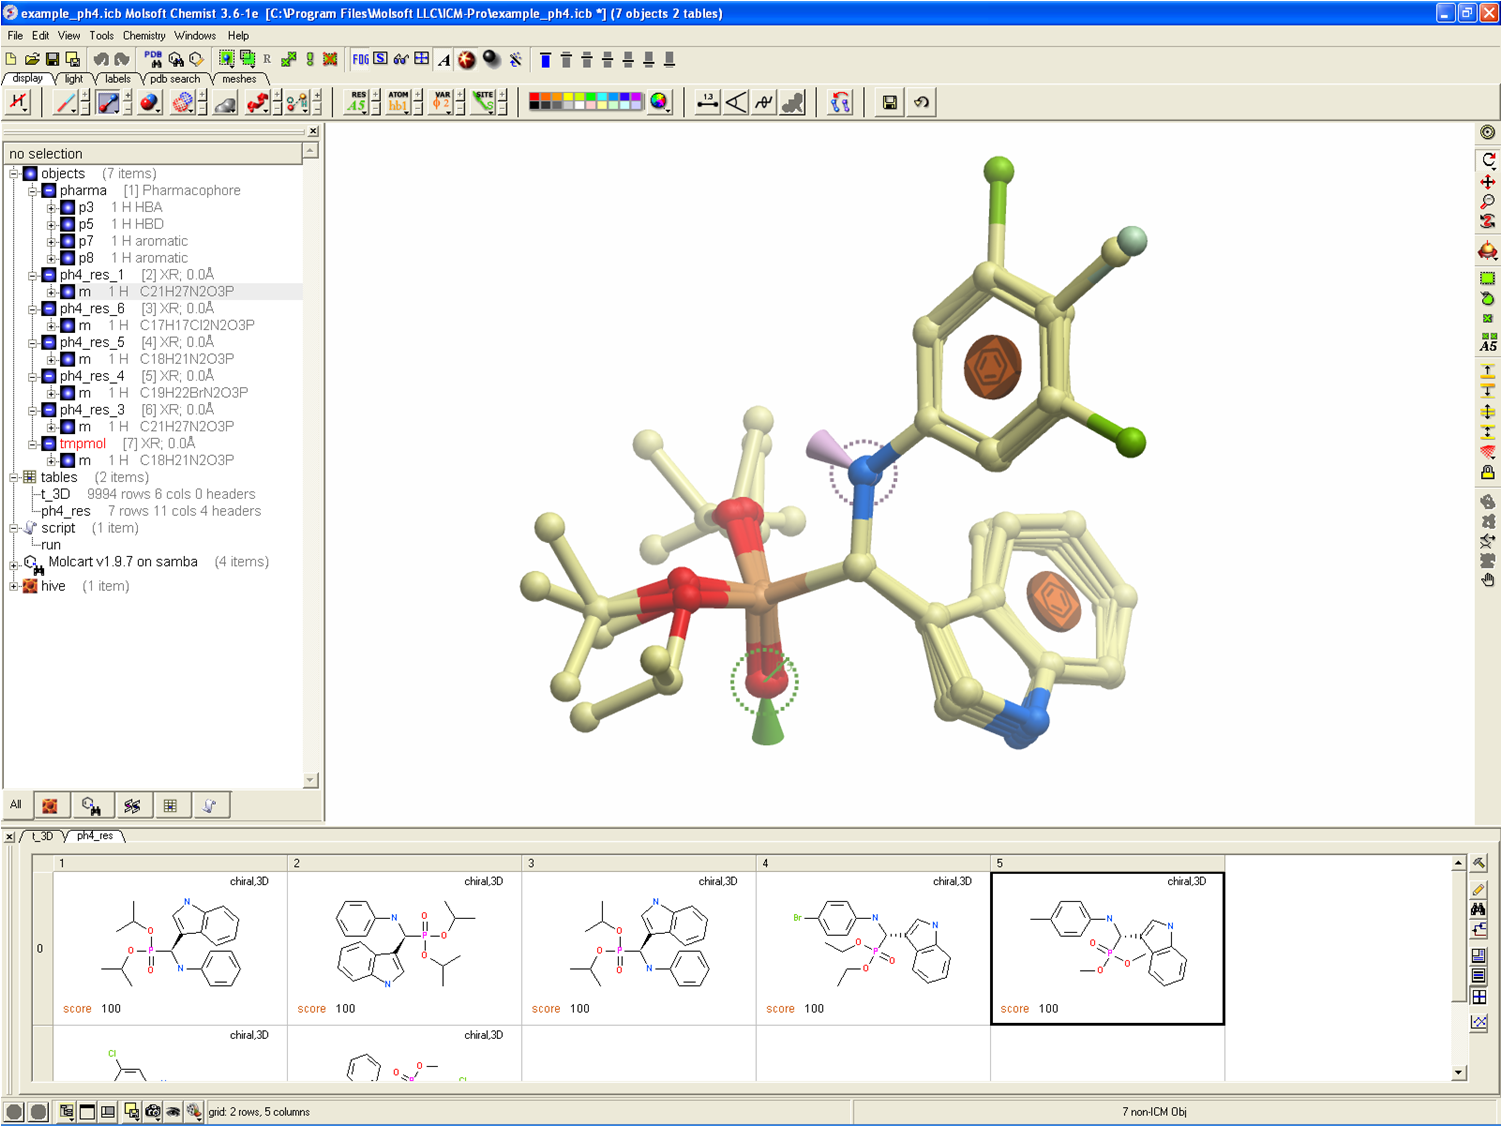Collapse the pharma tree node
Viewport: 1502px width, 1127px height.
tap(33, 191)
